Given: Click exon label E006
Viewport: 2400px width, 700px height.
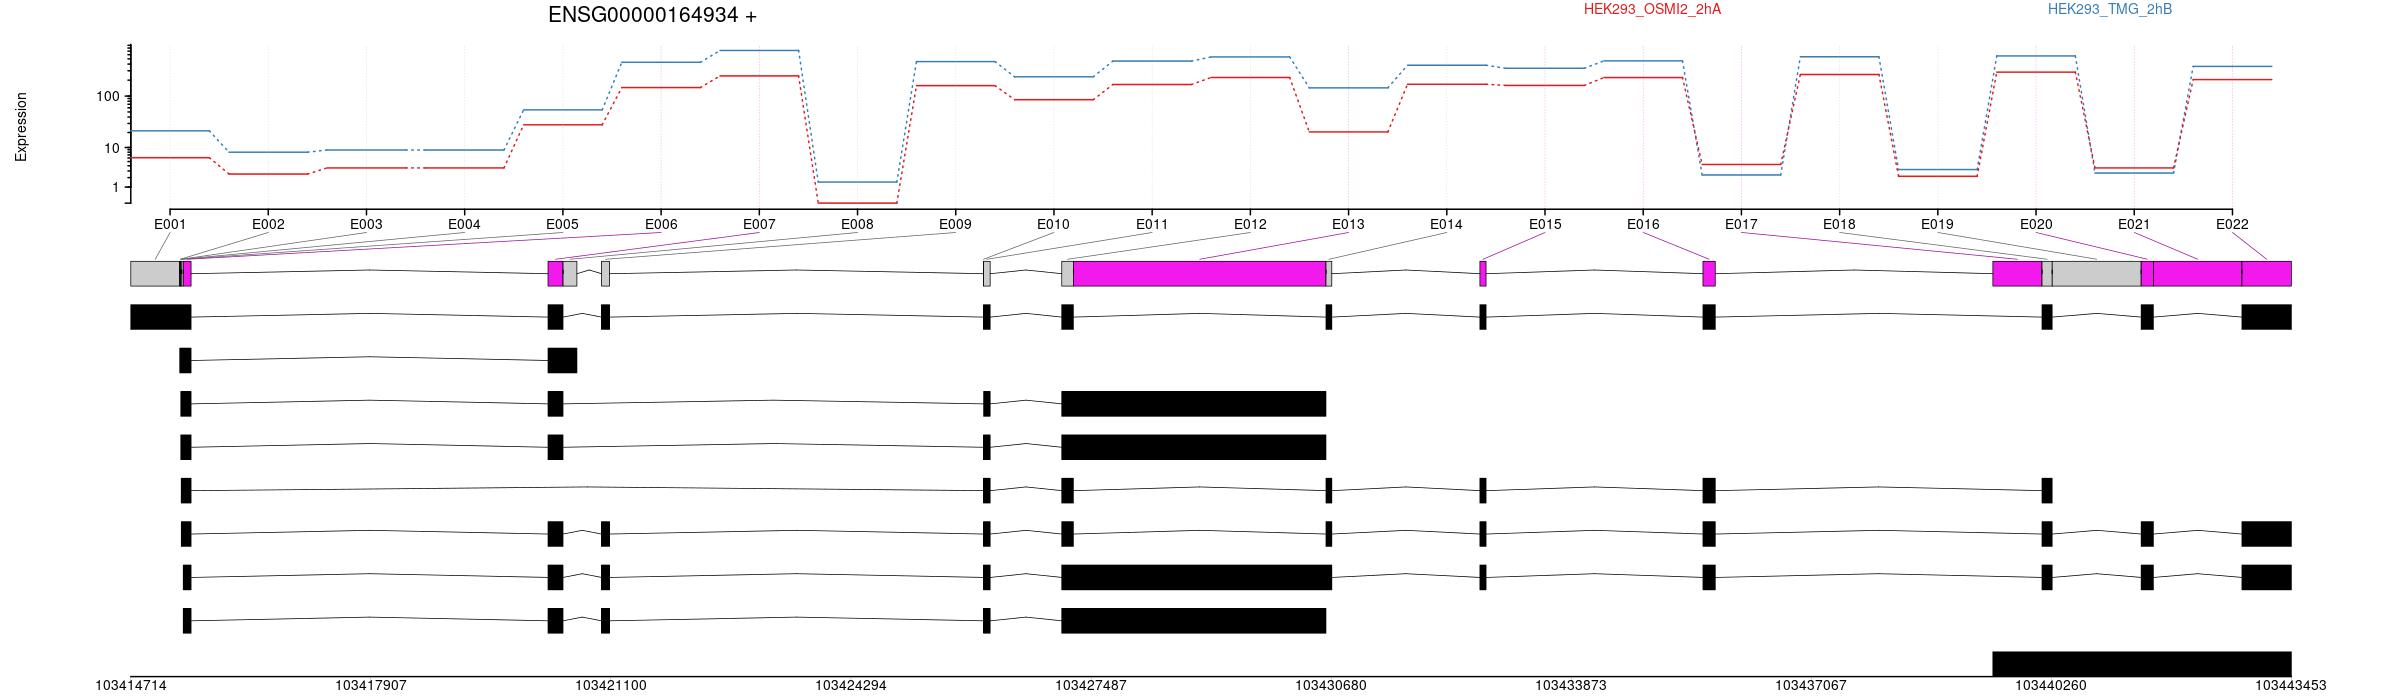Looking at the screenshot, I should [x=661, y=224].
